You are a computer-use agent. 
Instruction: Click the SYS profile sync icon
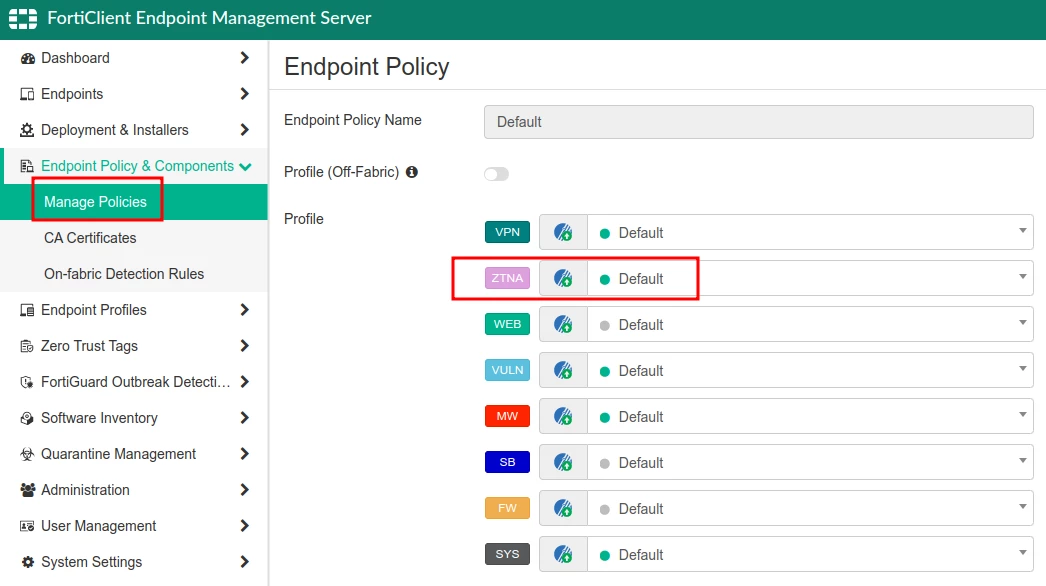[563, 555]
